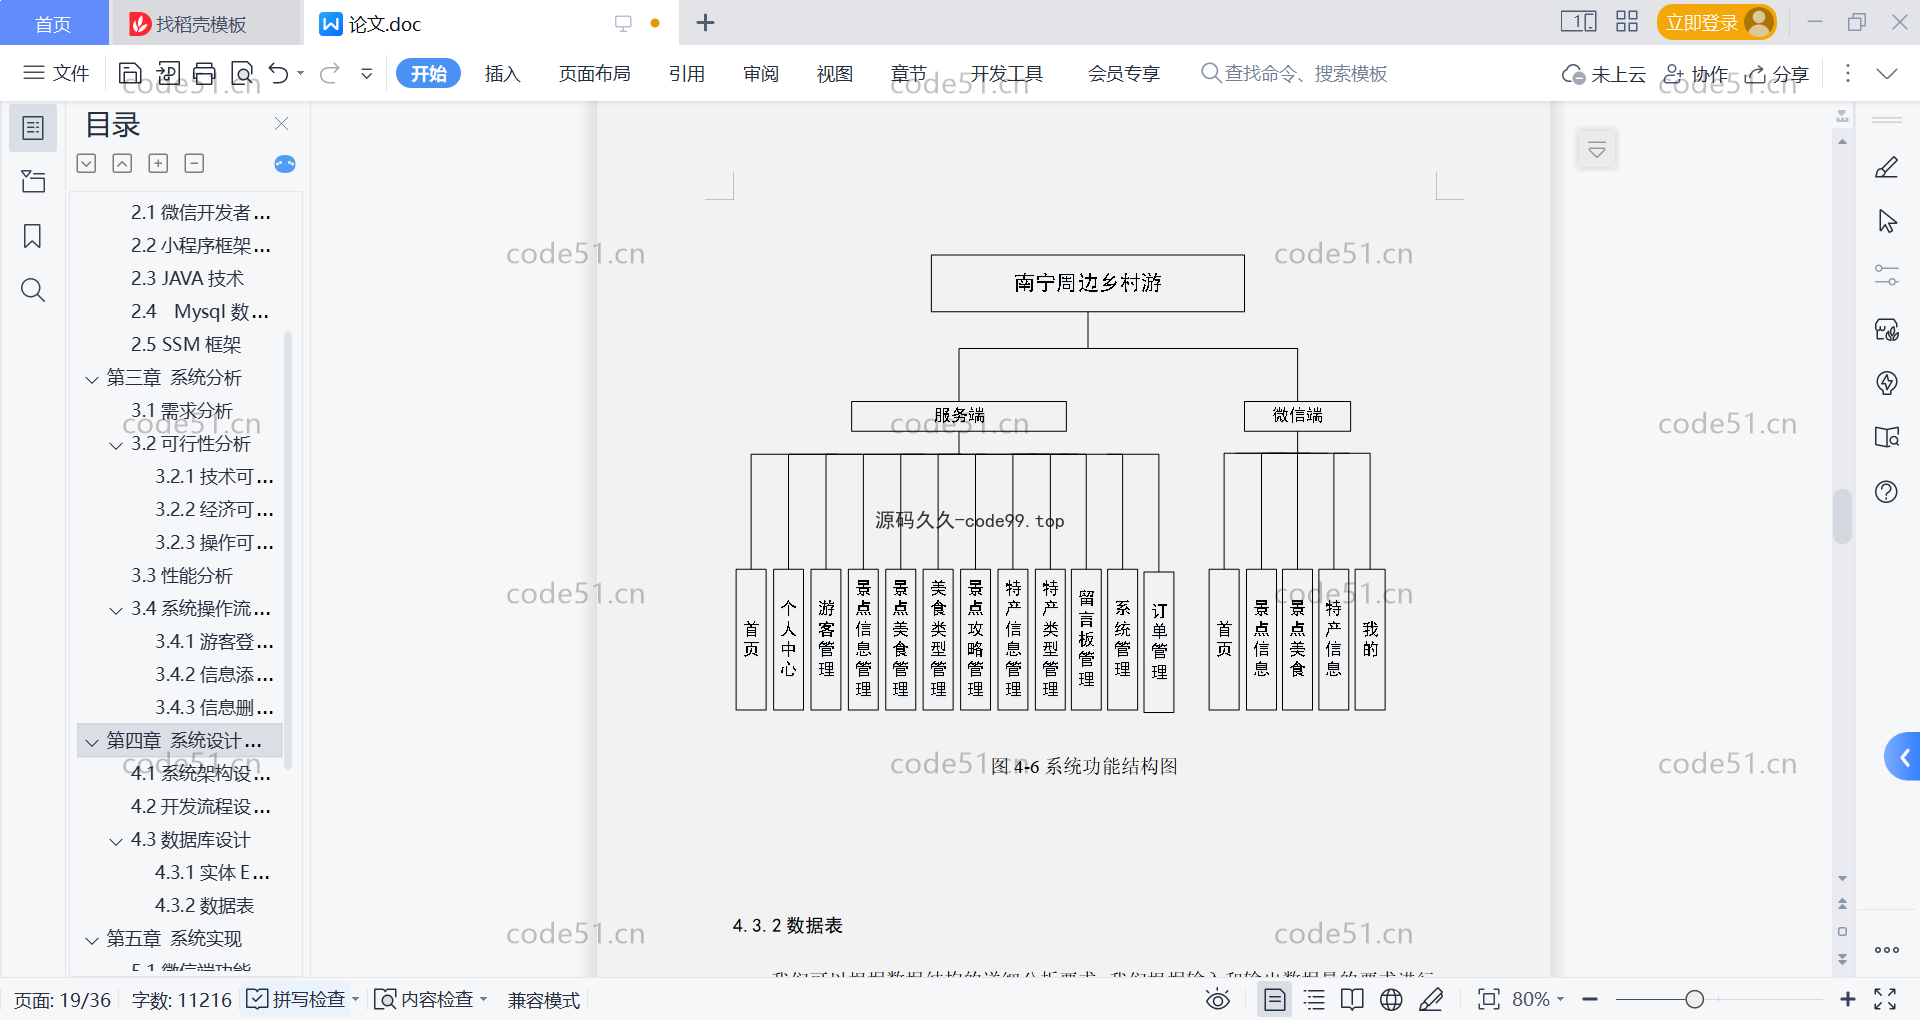Enter full screen mode icon

(x=1885, y=1000)
